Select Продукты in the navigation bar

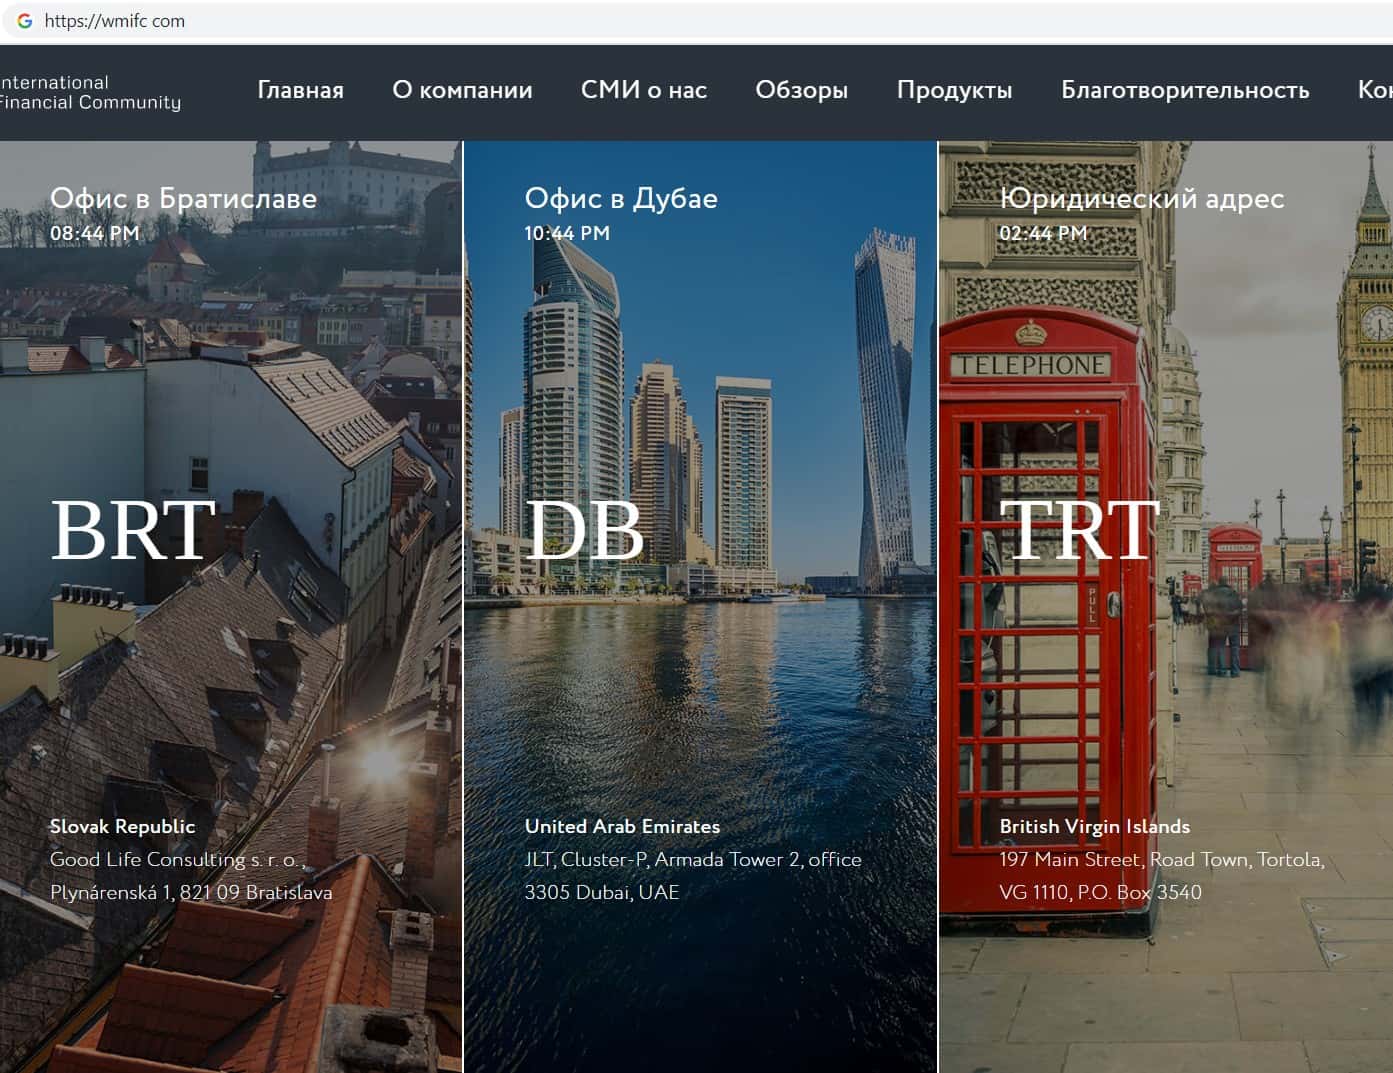[x=955, y=90]
